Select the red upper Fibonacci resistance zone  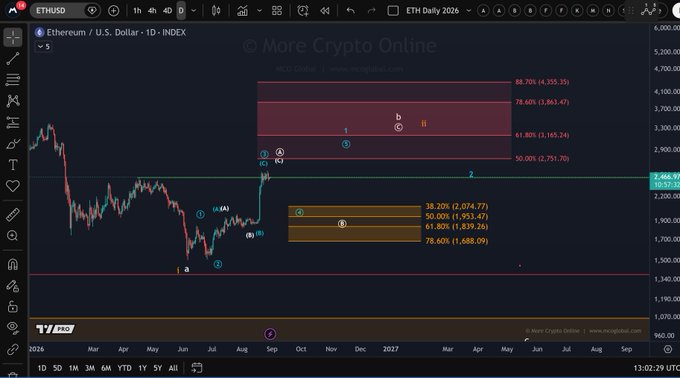[384, 120]
